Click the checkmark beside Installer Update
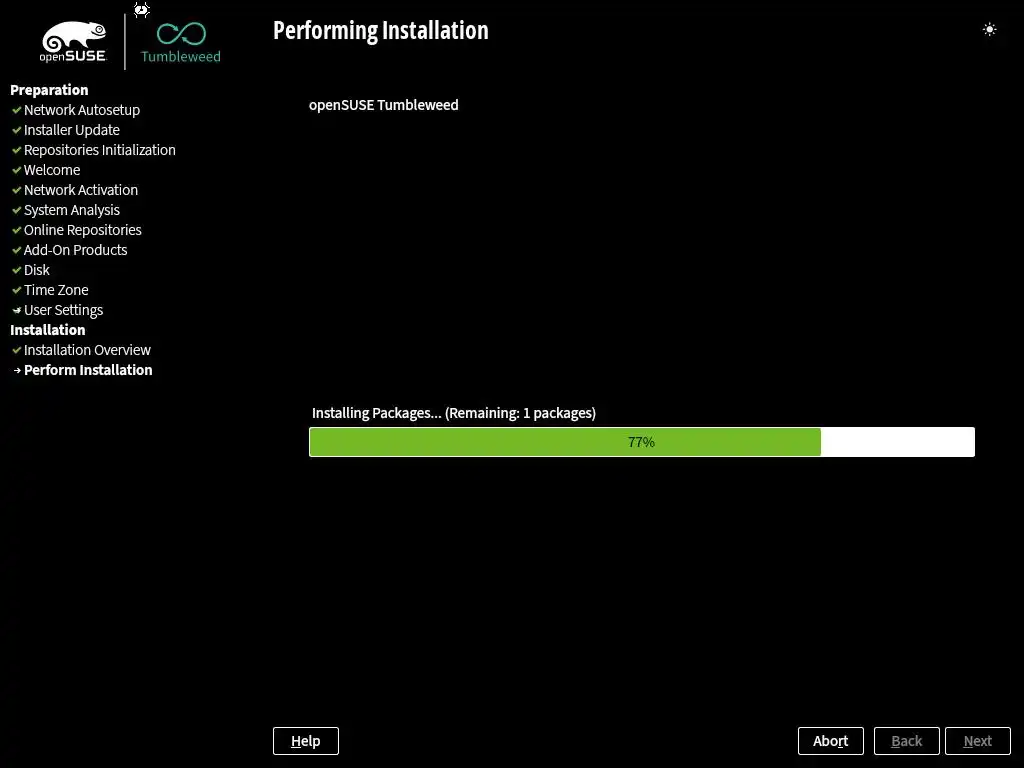The height and width of the screenshot is (768, 1024). [x=16, y=131]
